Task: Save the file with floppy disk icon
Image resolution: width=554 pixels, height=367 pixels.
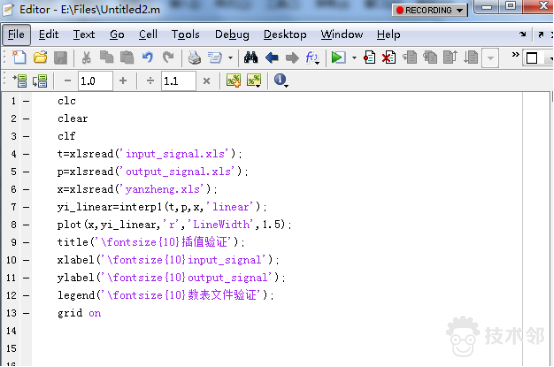Action: 60,58
